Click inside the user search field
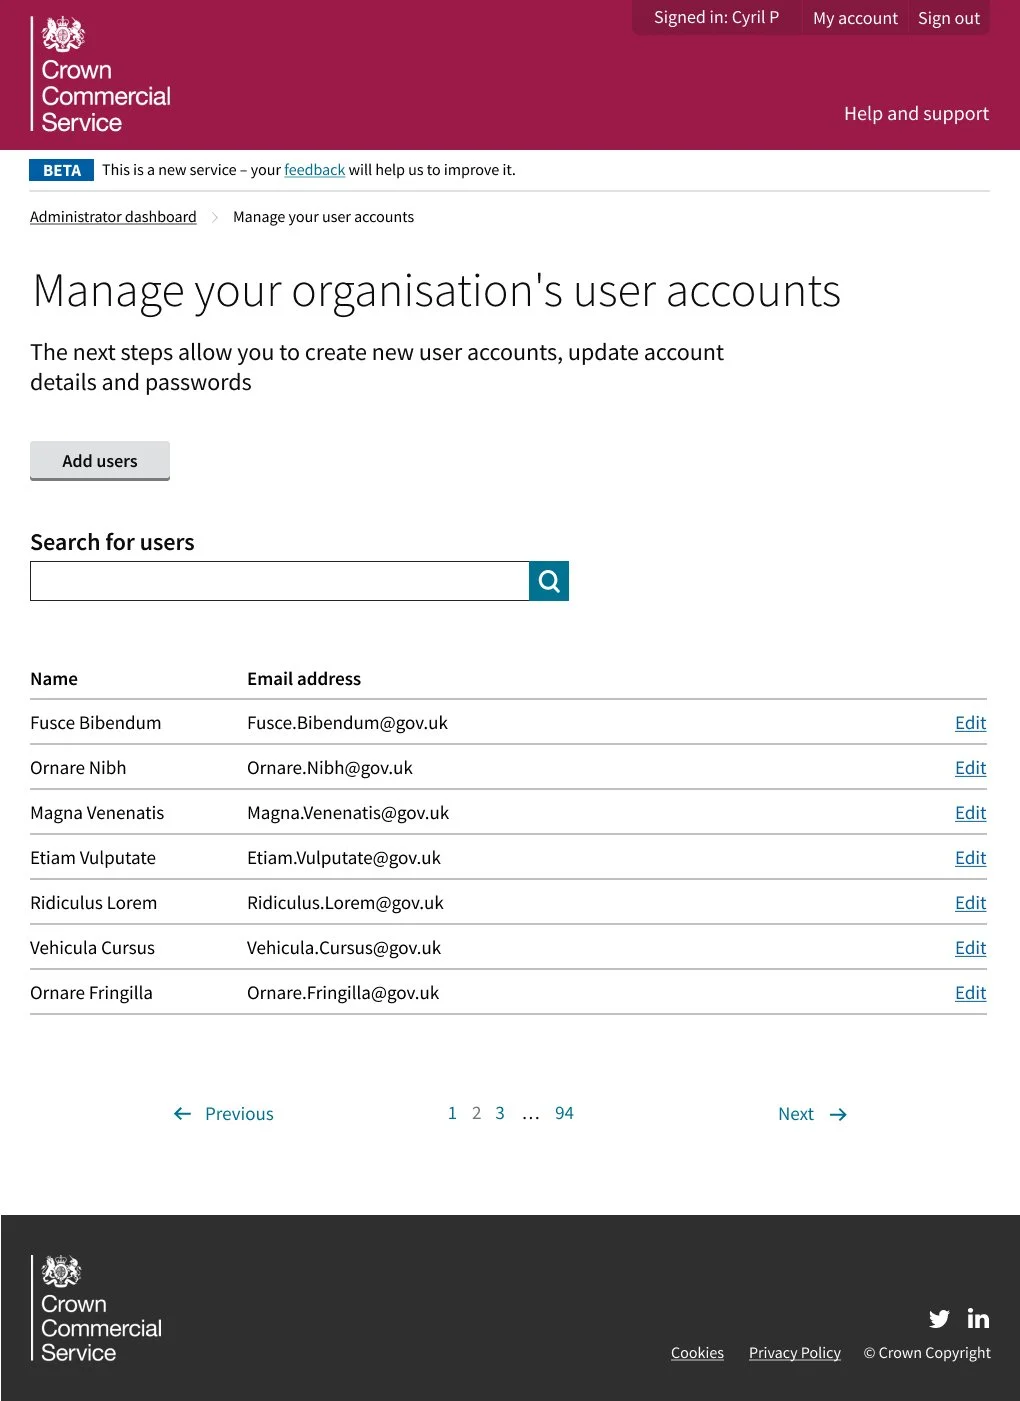Screen dimensions: 1020x1401 tap(280, 580)
